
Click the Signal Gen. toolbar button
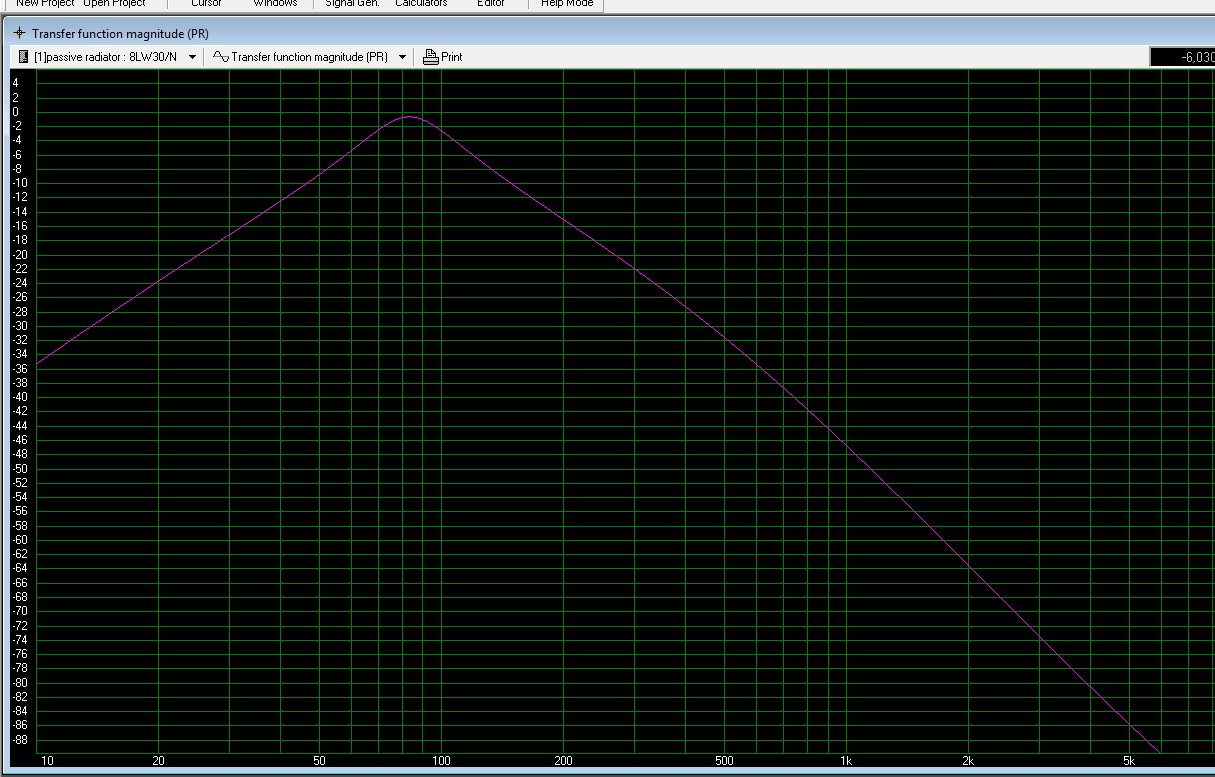click(352, 3)
